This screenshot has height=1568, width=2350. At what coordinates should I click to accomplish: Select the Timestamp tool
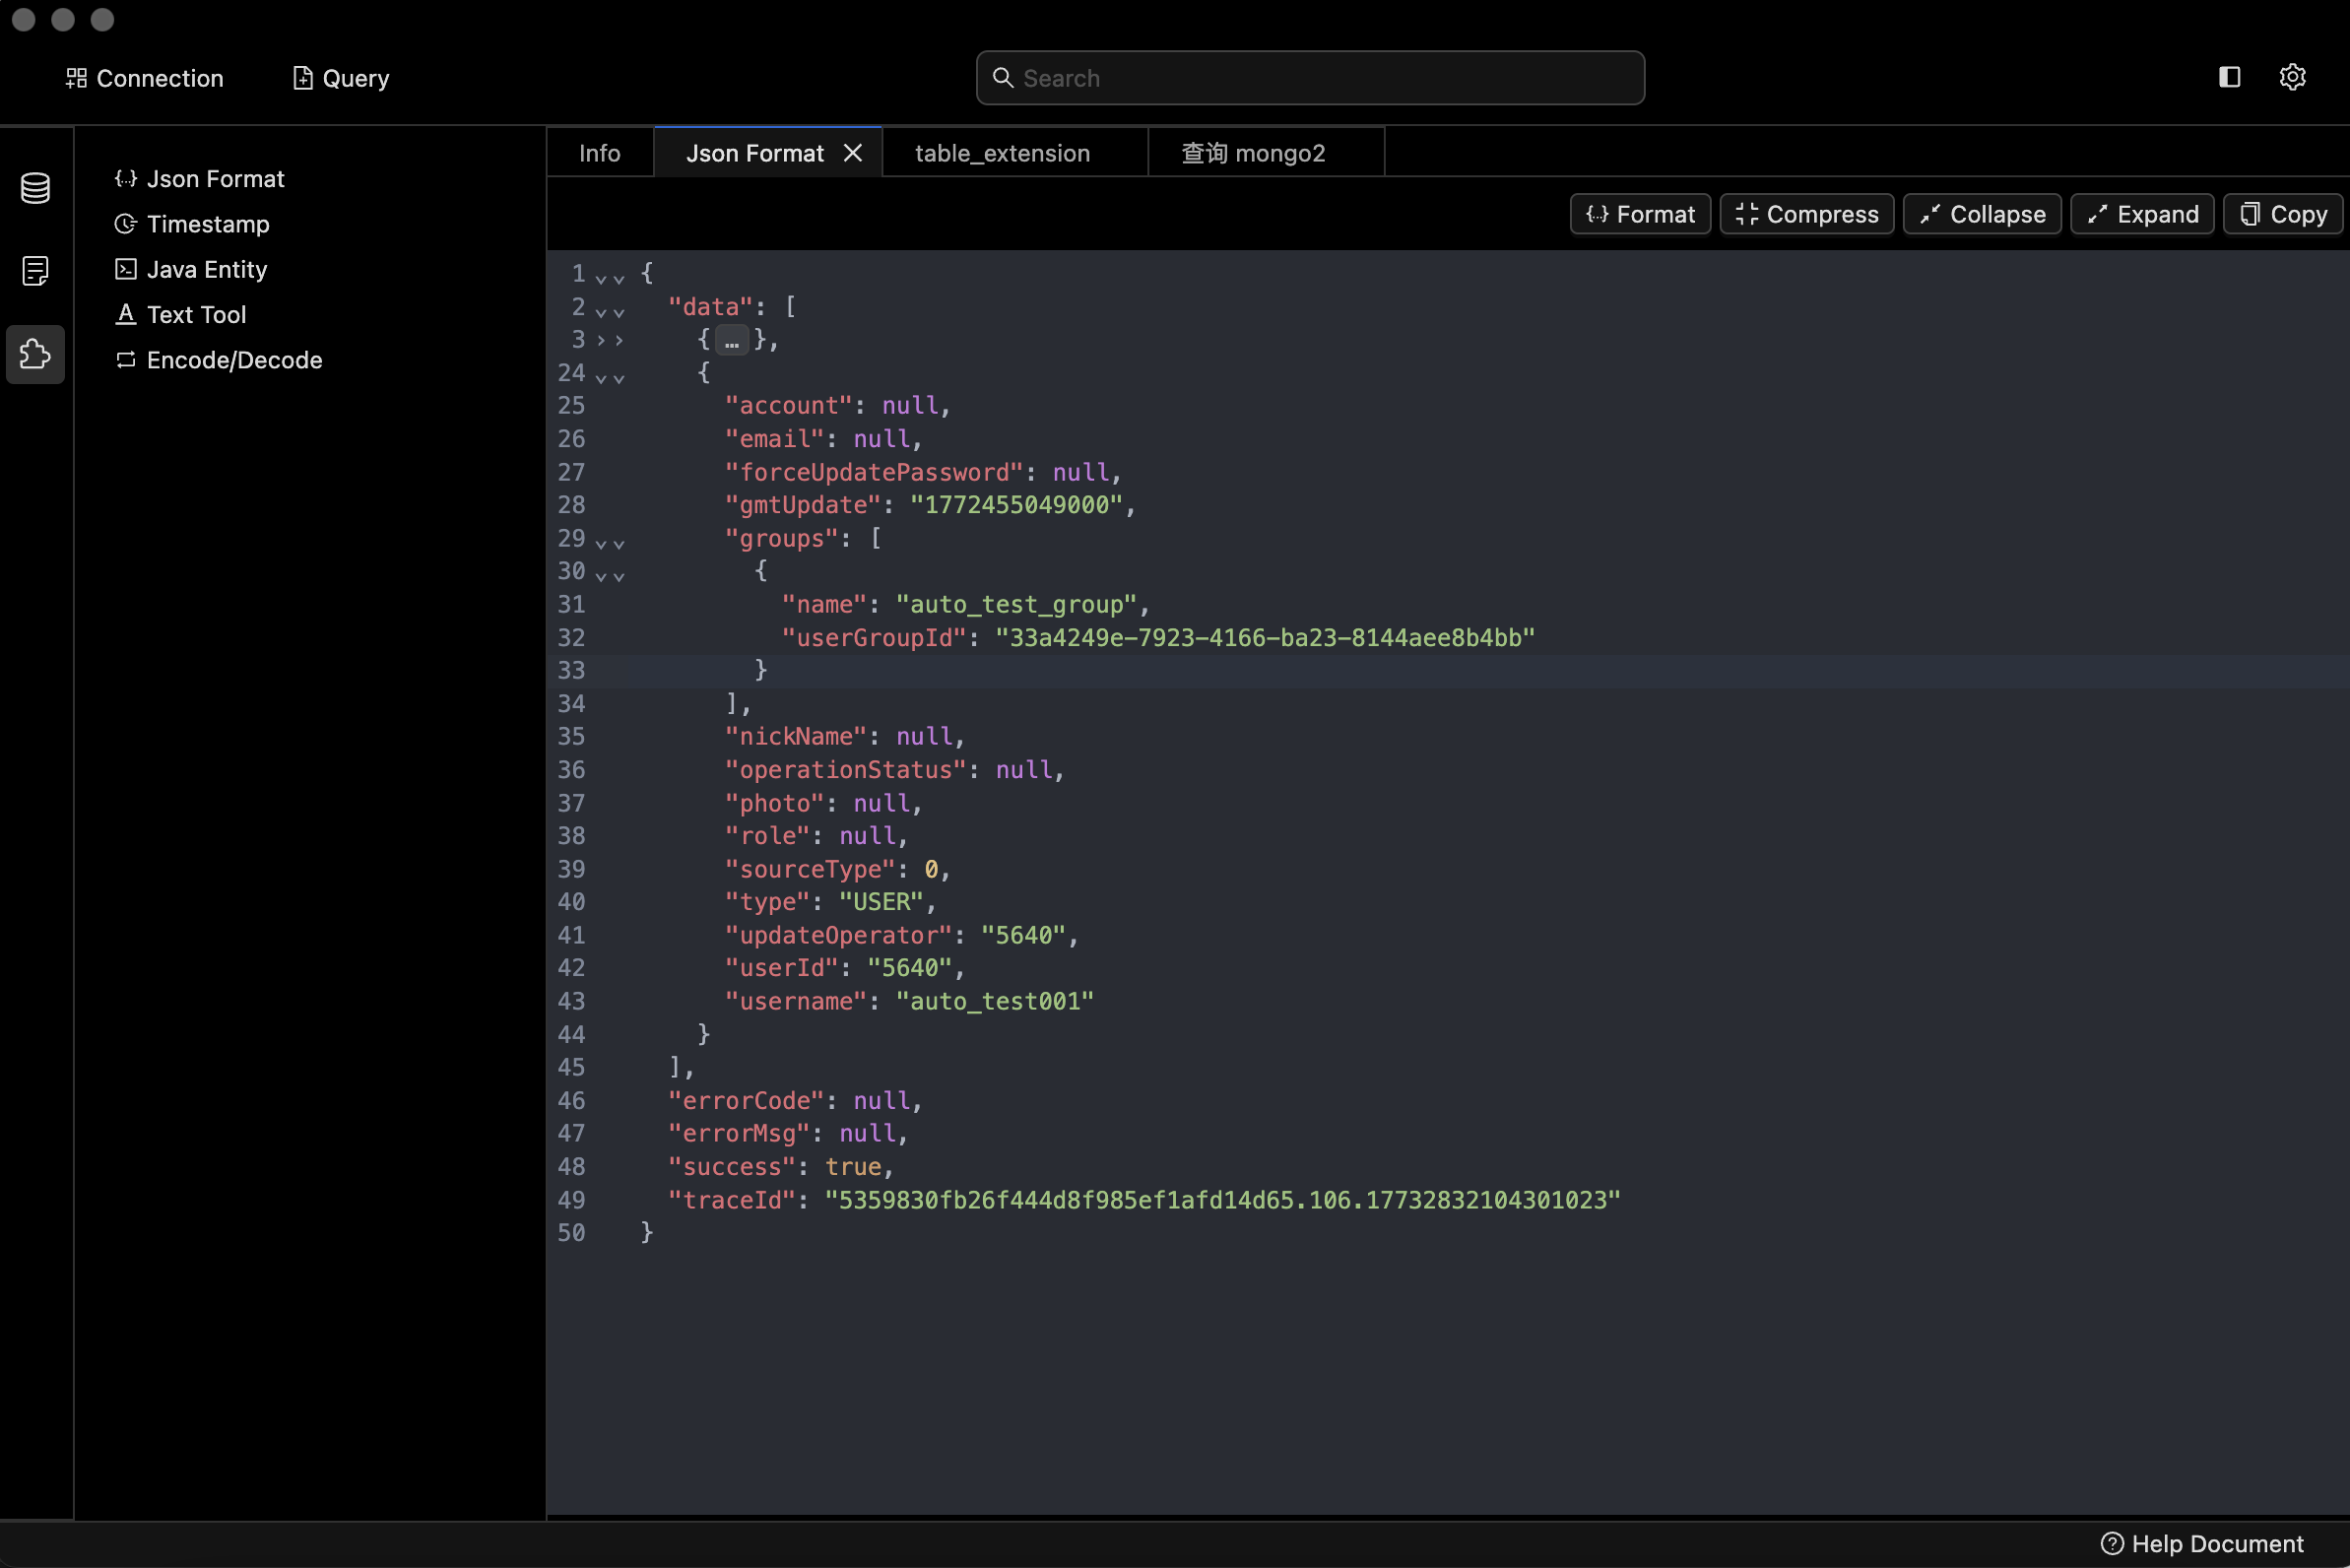coord(207,224)
